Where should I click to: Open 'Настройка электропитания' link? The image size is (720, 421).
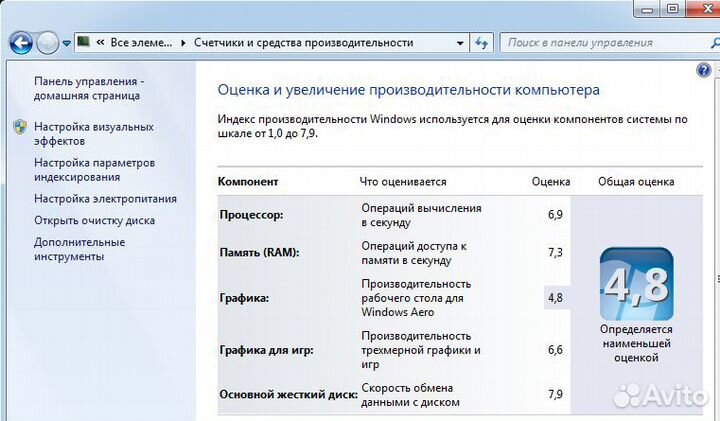[105, 199]
